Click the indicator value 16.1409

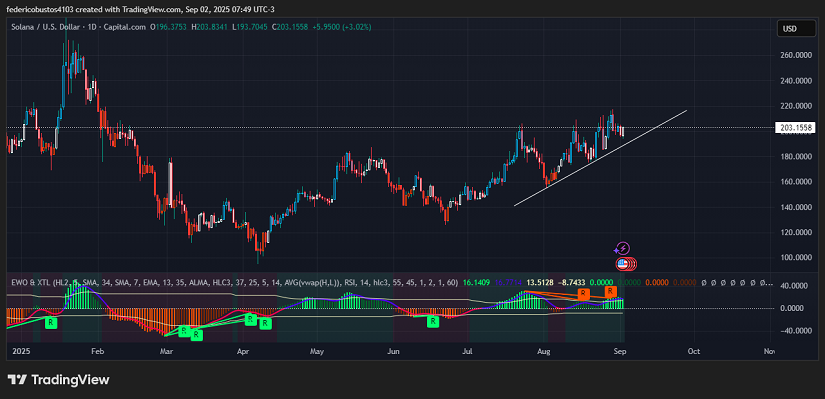[476, 283]
